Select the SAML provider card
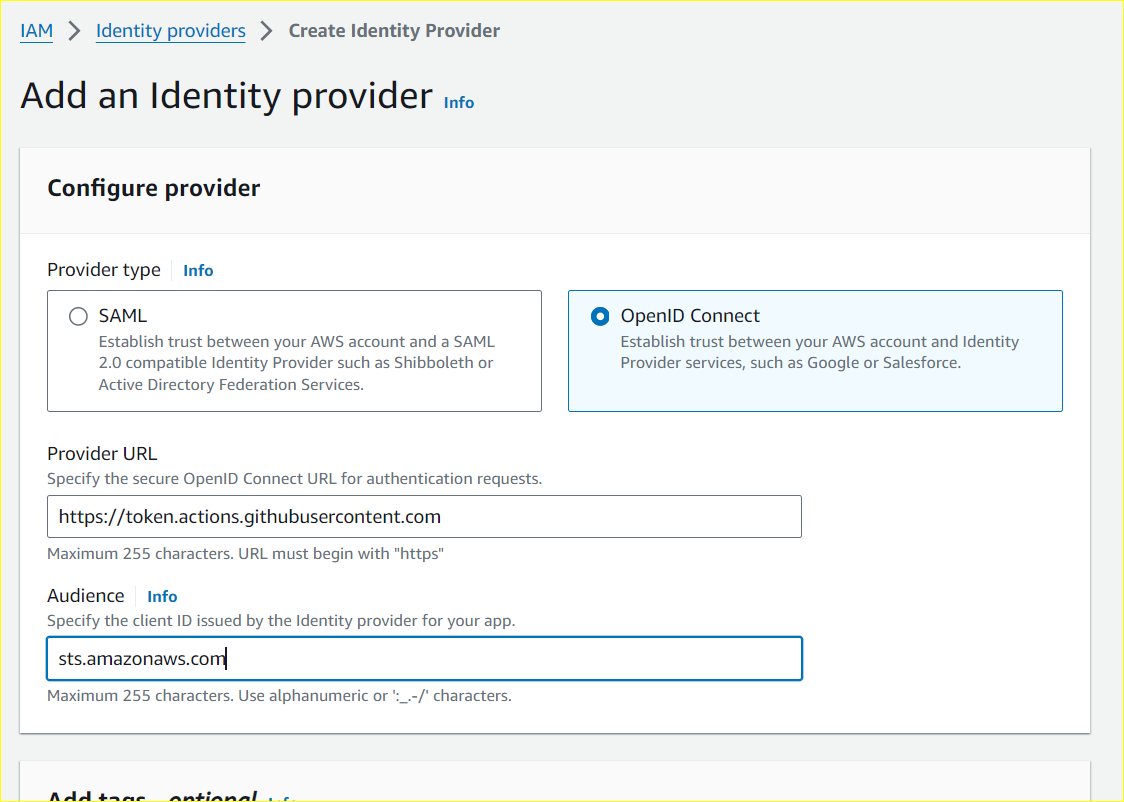The width and height of the screenshot is (1124, 802). tap(294, 350)
